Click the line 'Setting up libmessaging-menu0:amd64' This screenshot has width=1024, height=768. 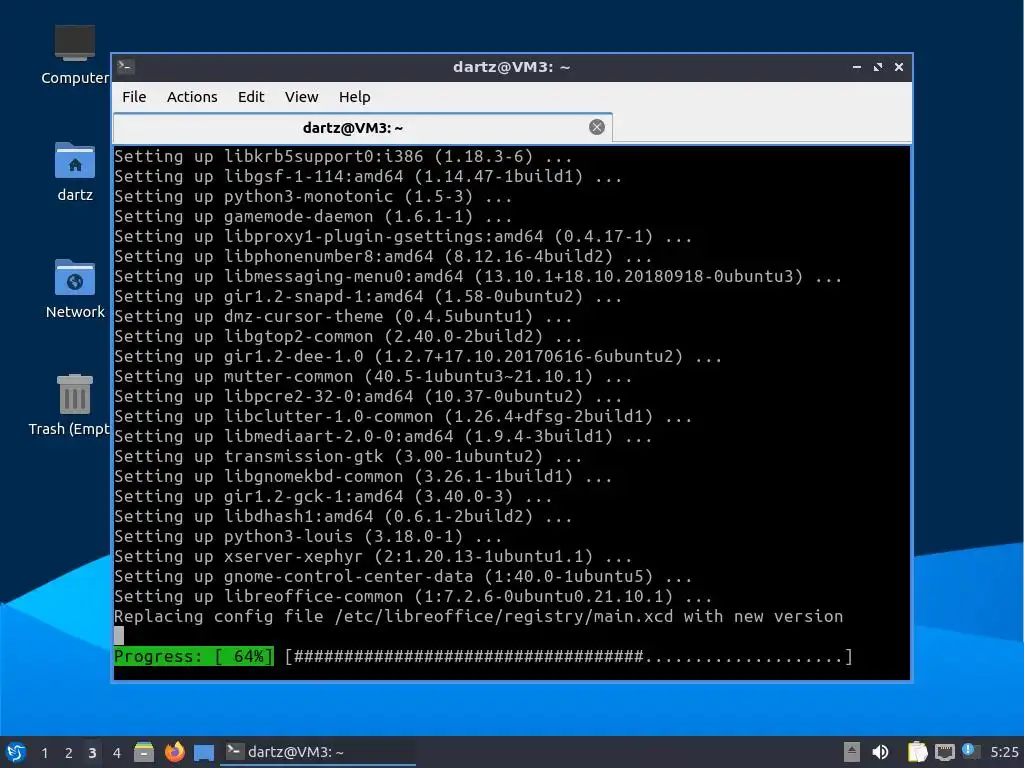click(x=478, y=276)
